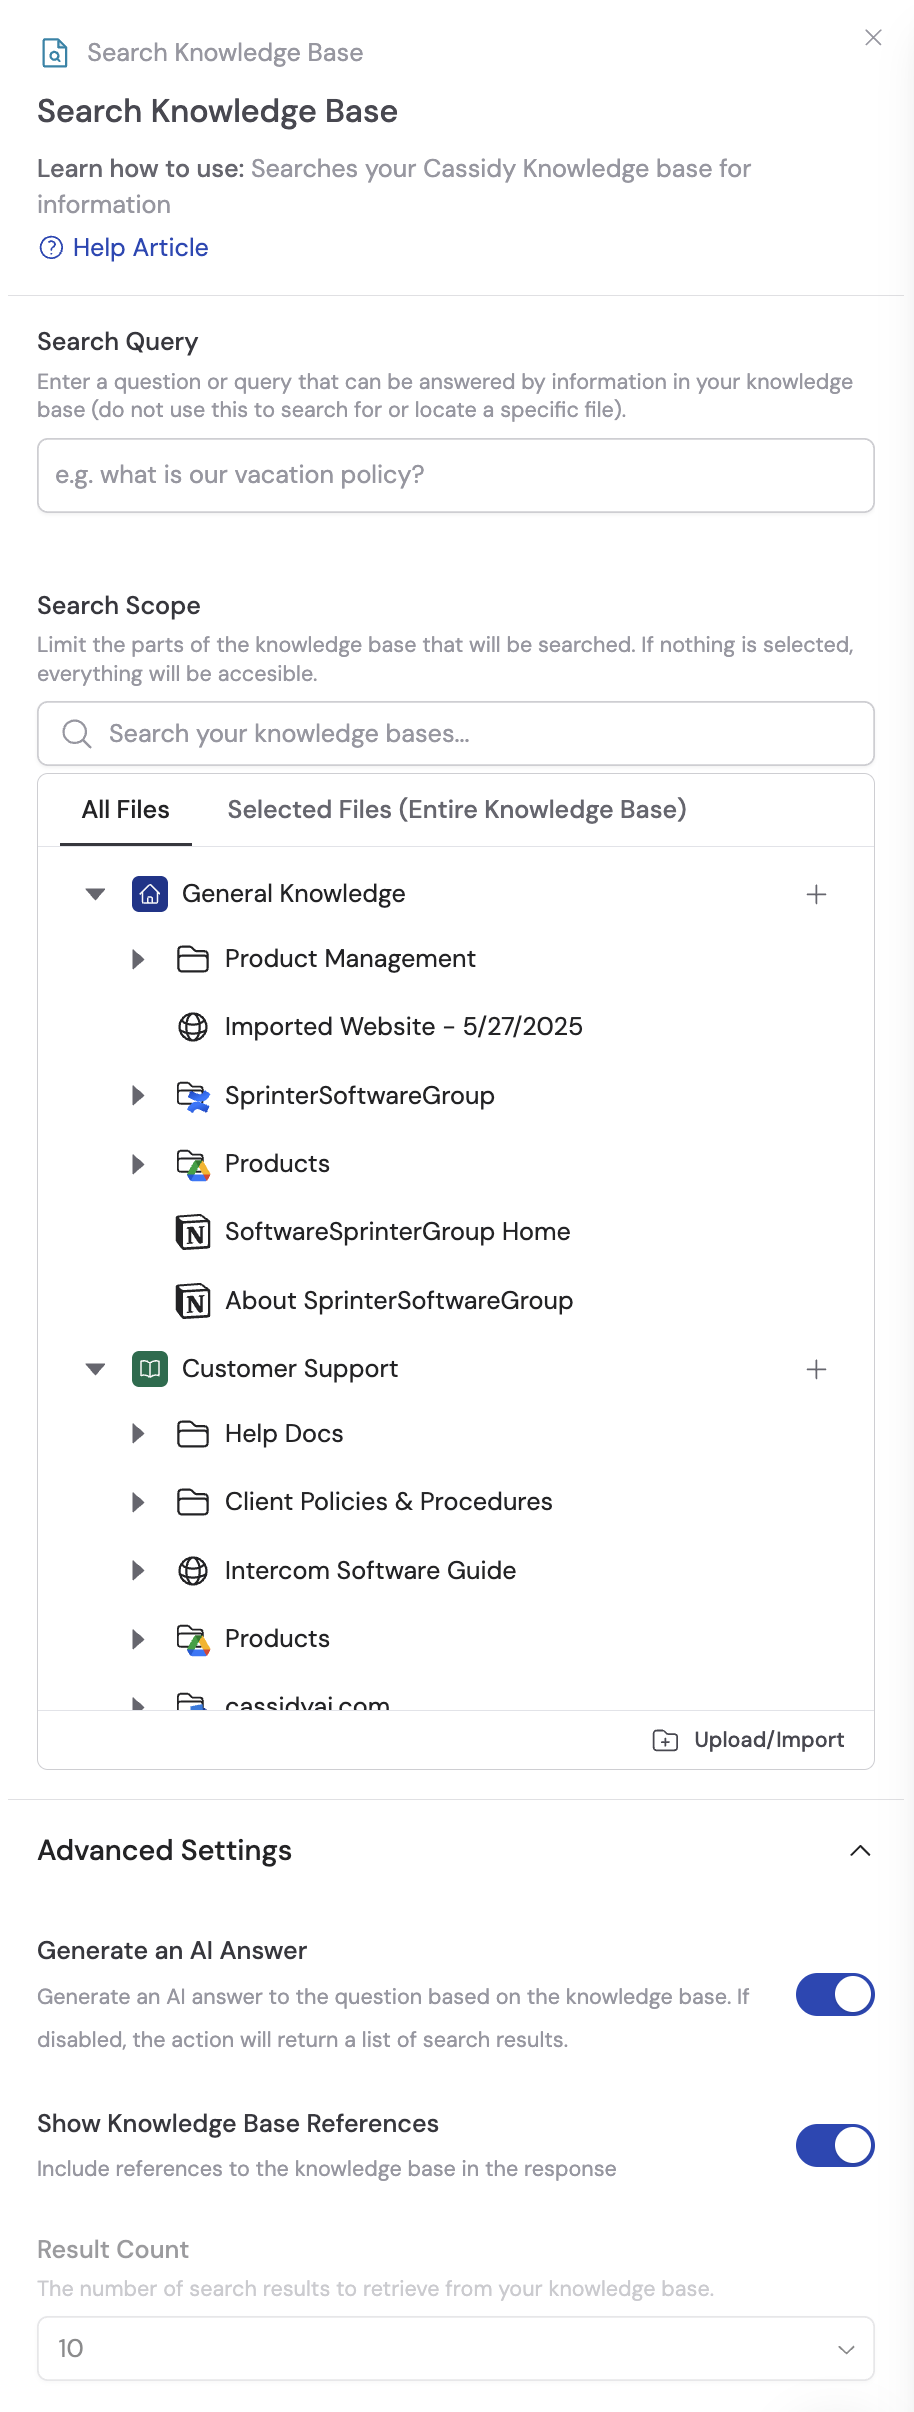The width and height of the screenshot is (914, 2412).
Task: Add Customer Support with plus icon
Action: (816, 1369)
